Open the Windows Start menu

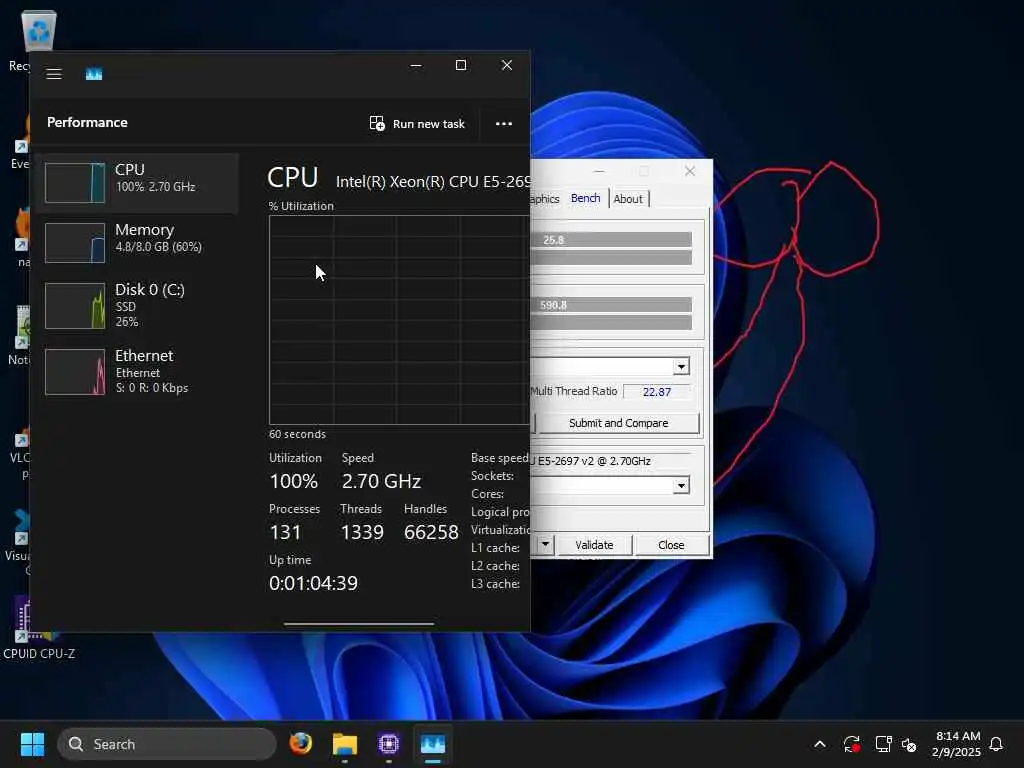(x=32, y=744)
